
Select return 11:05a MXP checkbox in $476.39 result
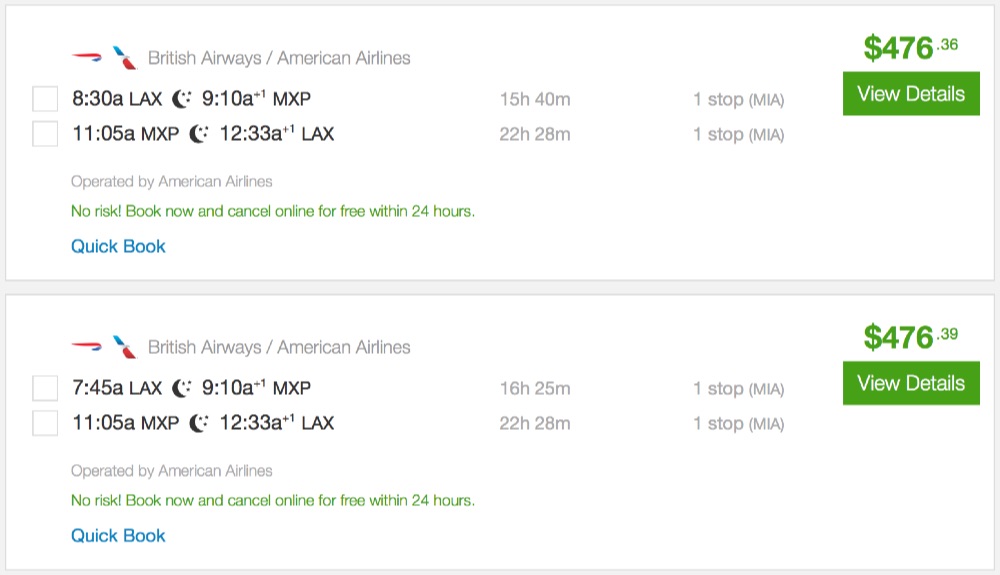click(x=45, y=423)
